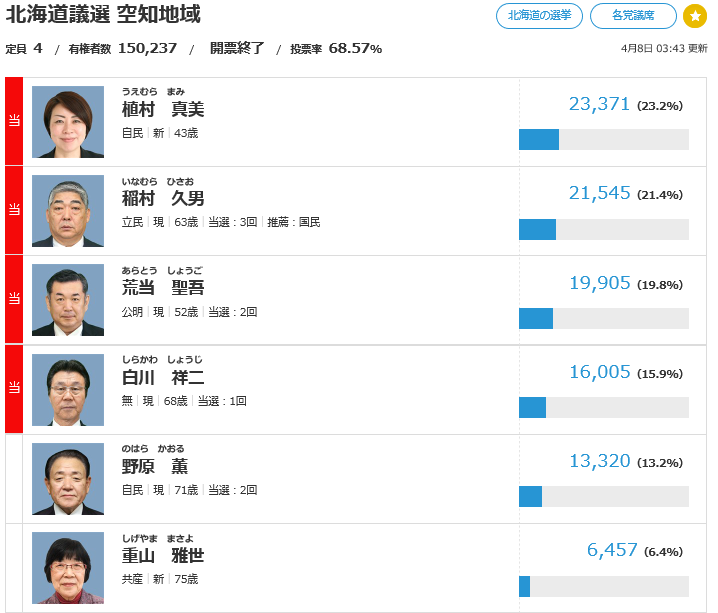Click 野原 薫's candidate photo
This screenshot has width=718, height=613.
coord(68,479)
